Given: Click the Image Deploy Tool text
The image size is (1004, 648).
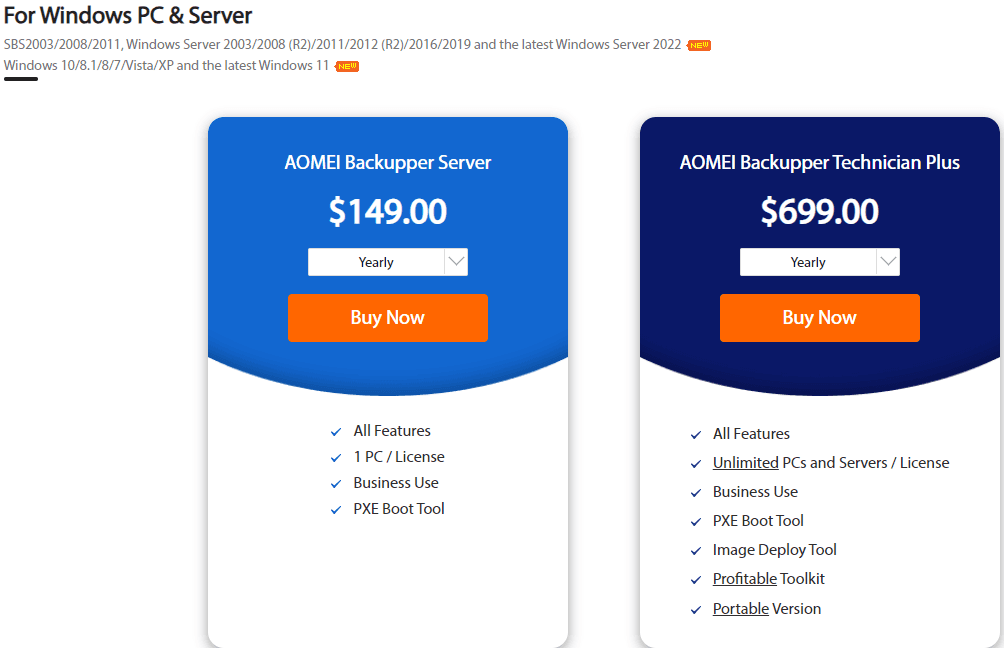Looking at the screenshot, I should point(775,550).
